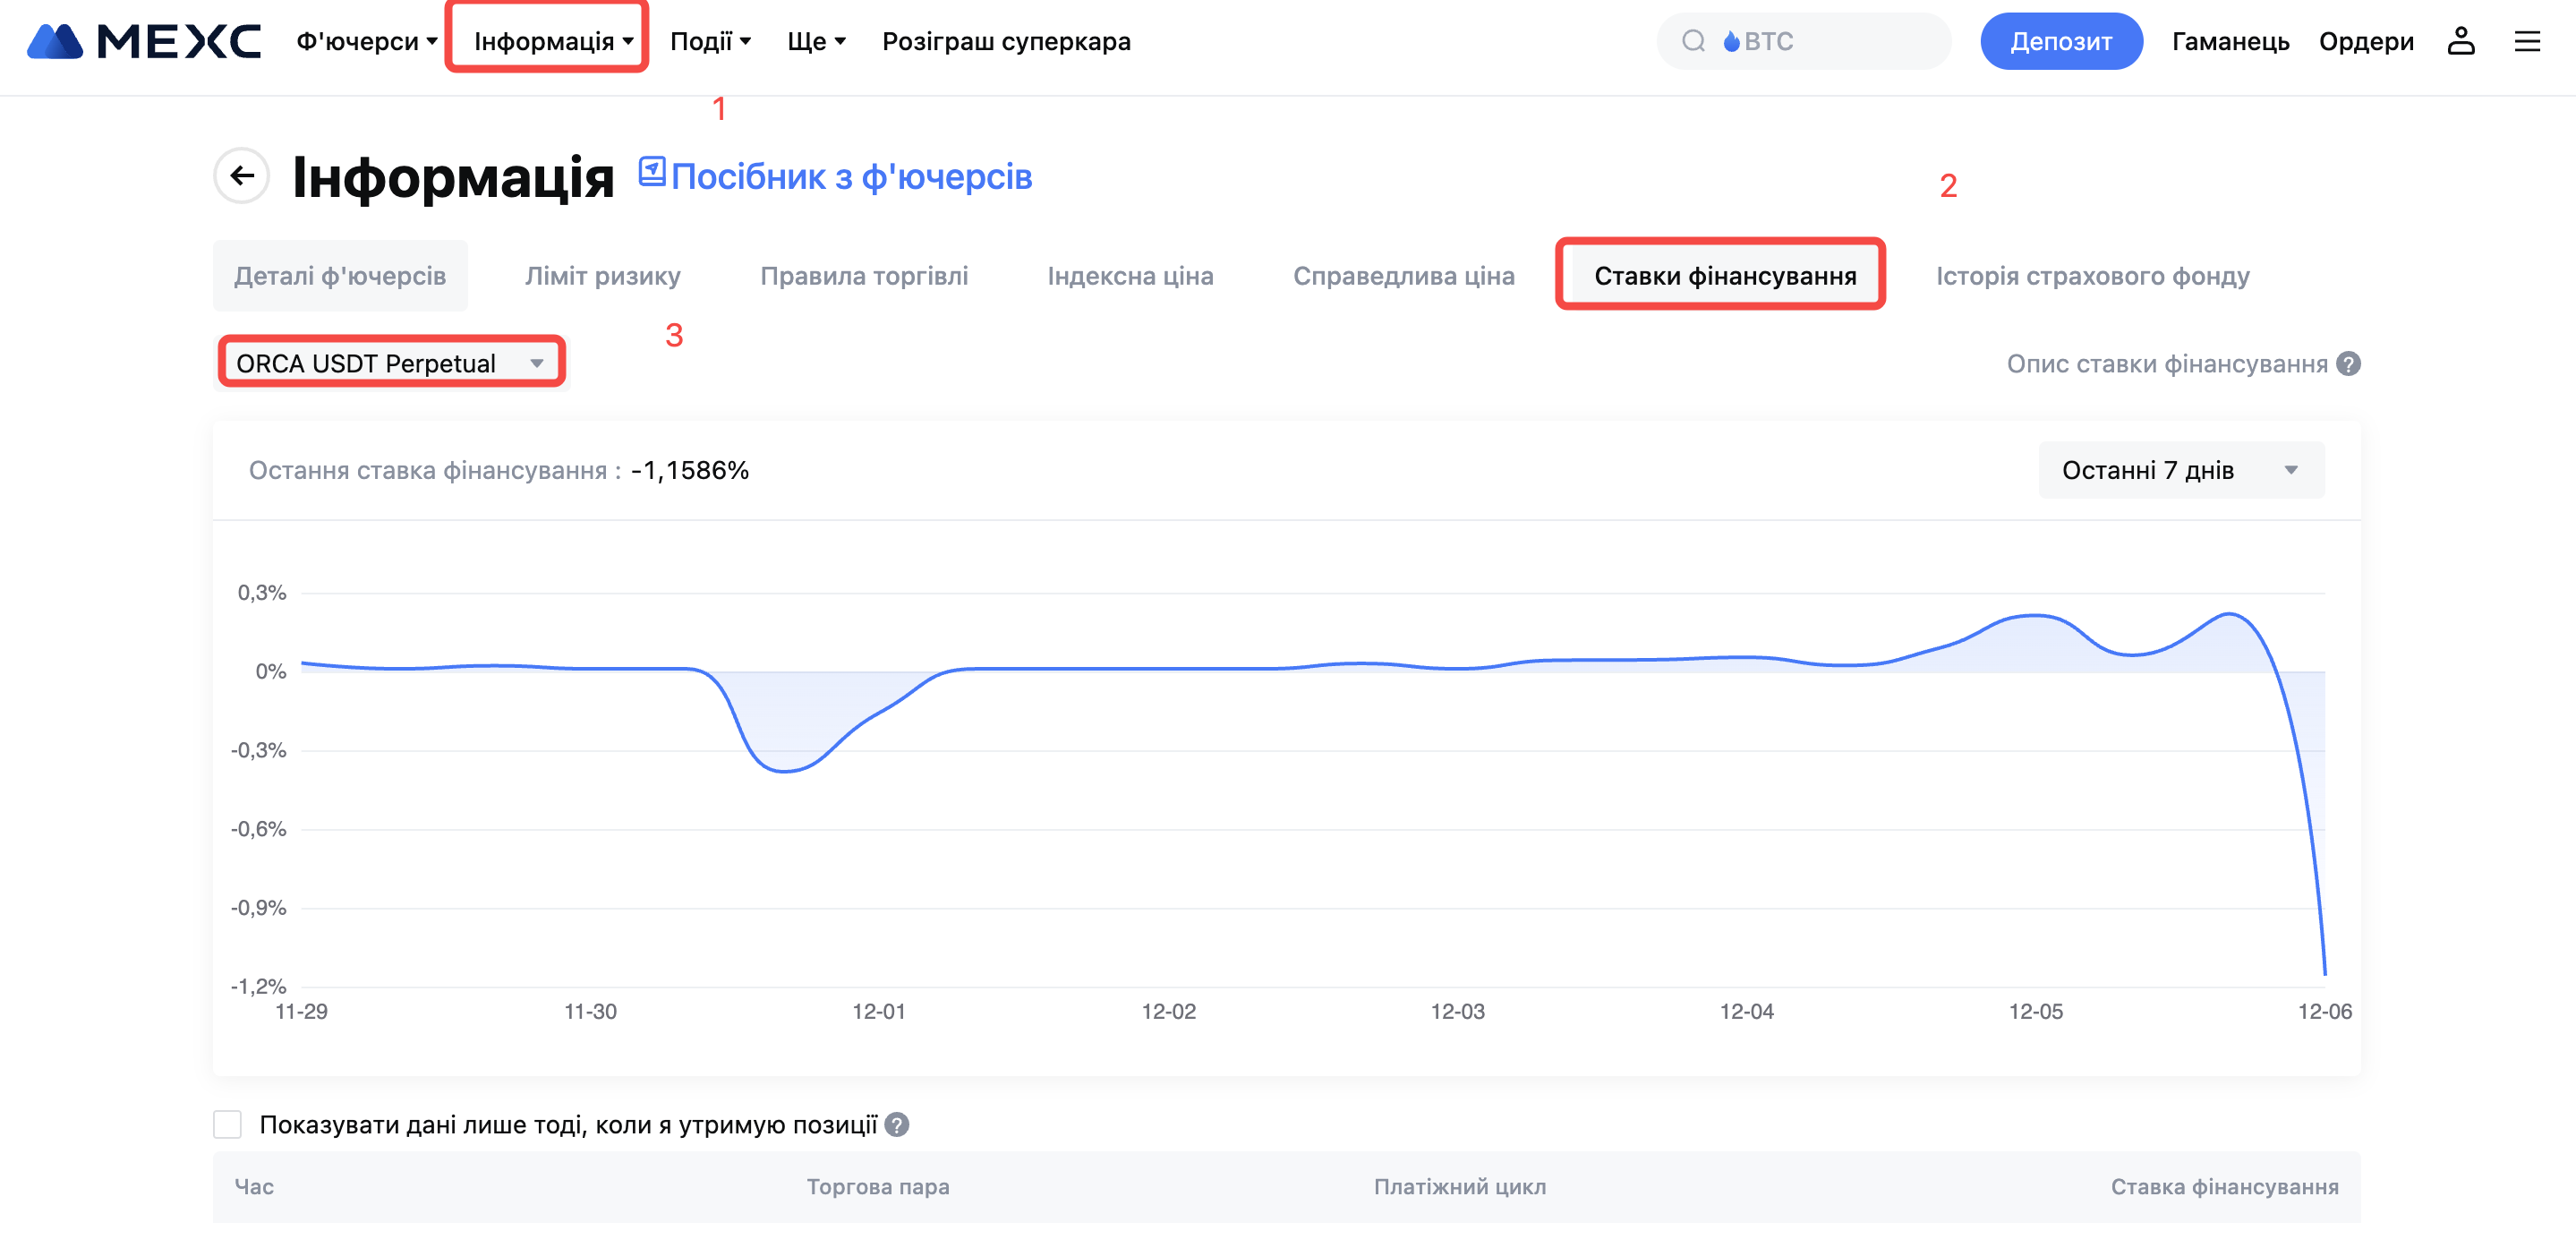This screenshot has width=2576, height=1248.
Task: Expand ORCA USDT Perpetual pair dropdown
Action: click(x=391, y=363)
